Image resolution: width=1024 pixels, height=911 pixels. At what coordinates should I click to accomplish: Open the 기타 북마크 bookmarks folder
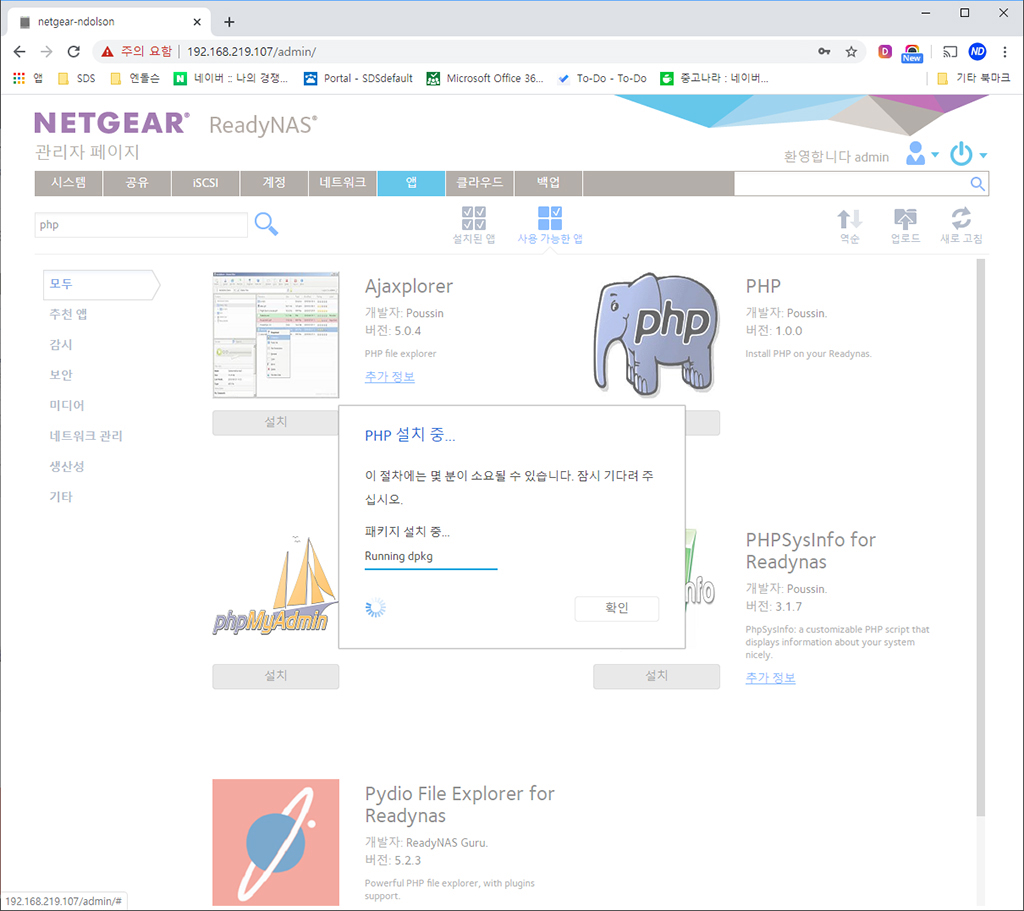click(x=974, y=78)
